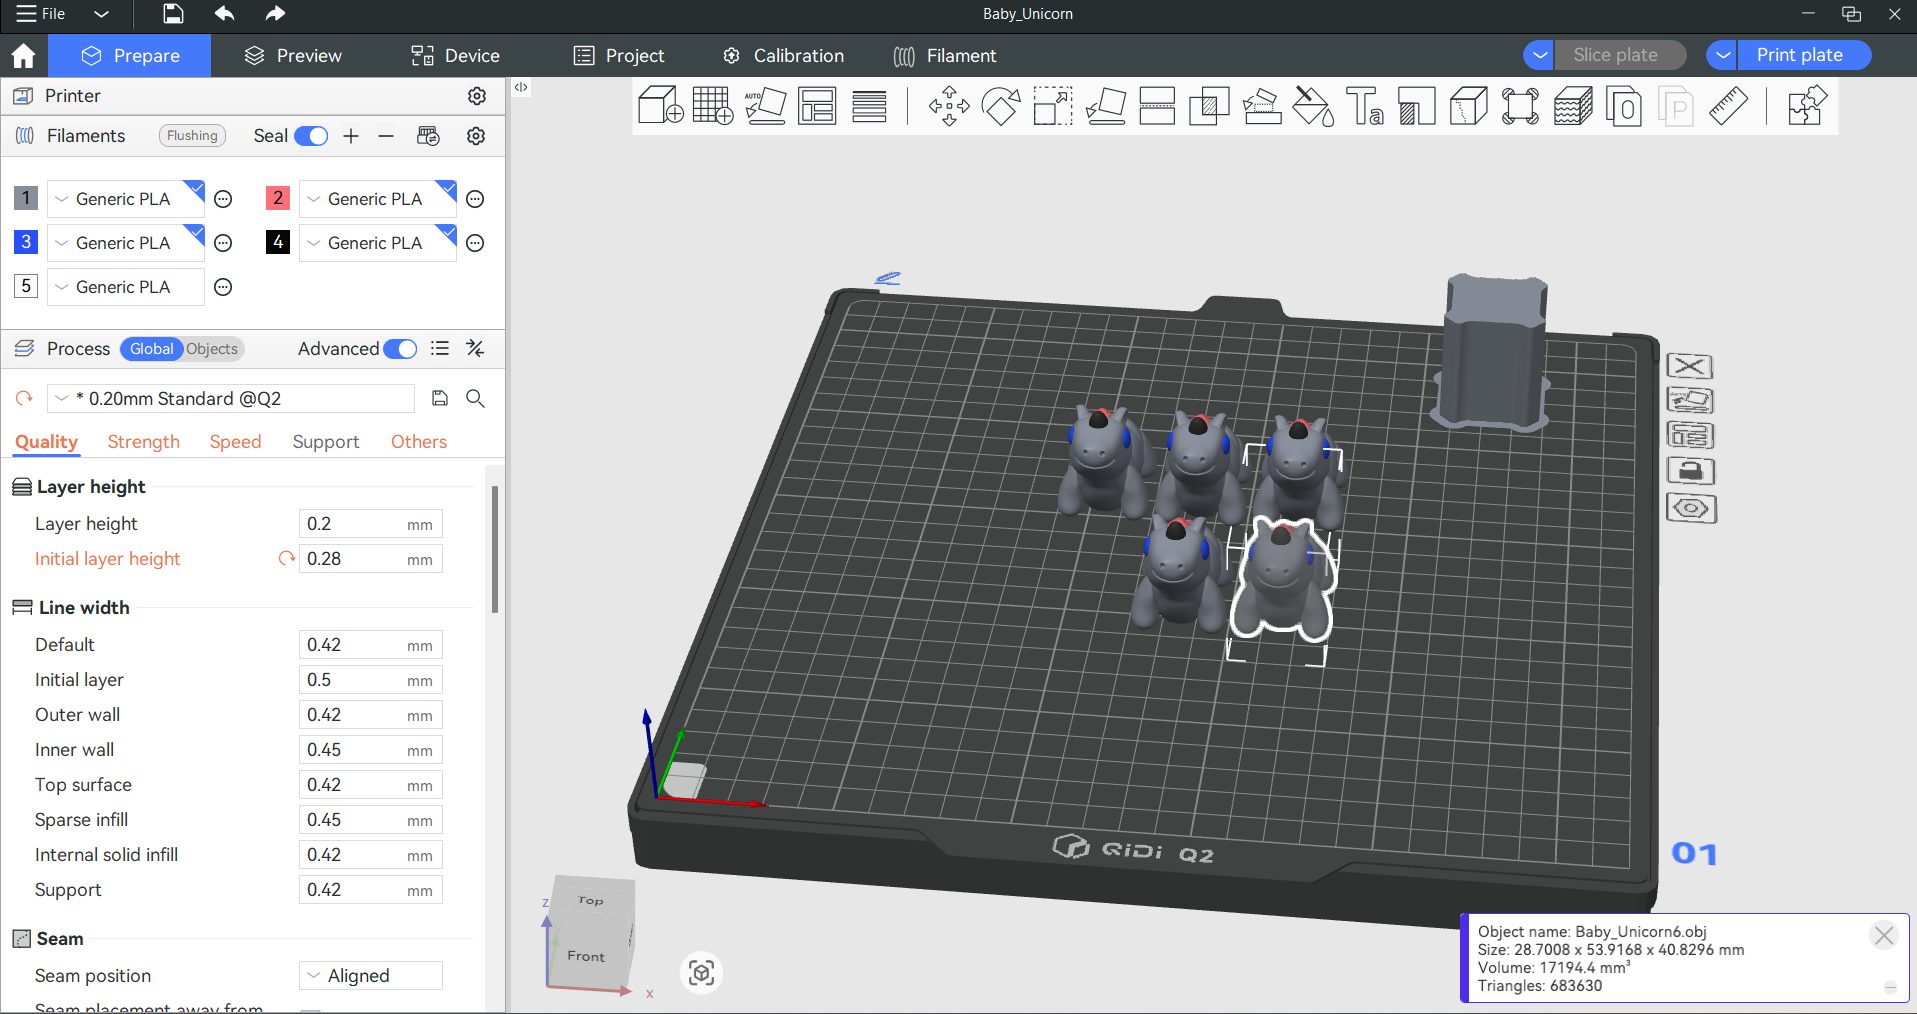The height and width of the screenshot is (1014, 1917).
Task: Click the delete objects icon on the right panel
Action: point(1690,367)
